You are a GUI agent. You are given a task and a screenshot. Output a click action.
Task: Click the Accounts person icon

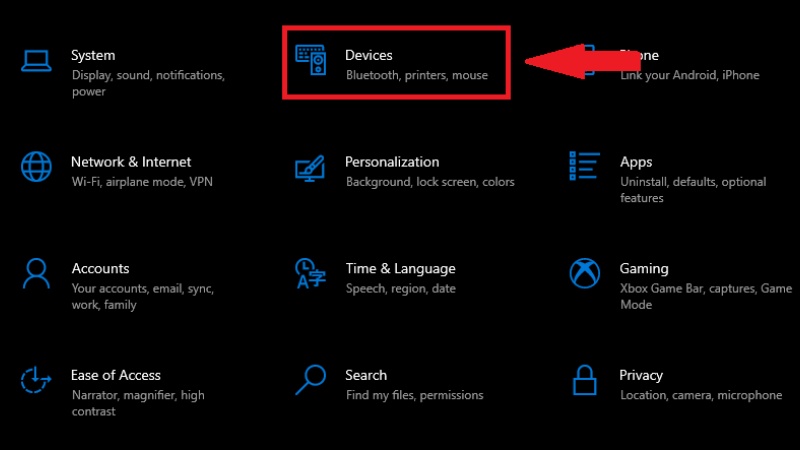pyautogui.click(x=36, y=273)
